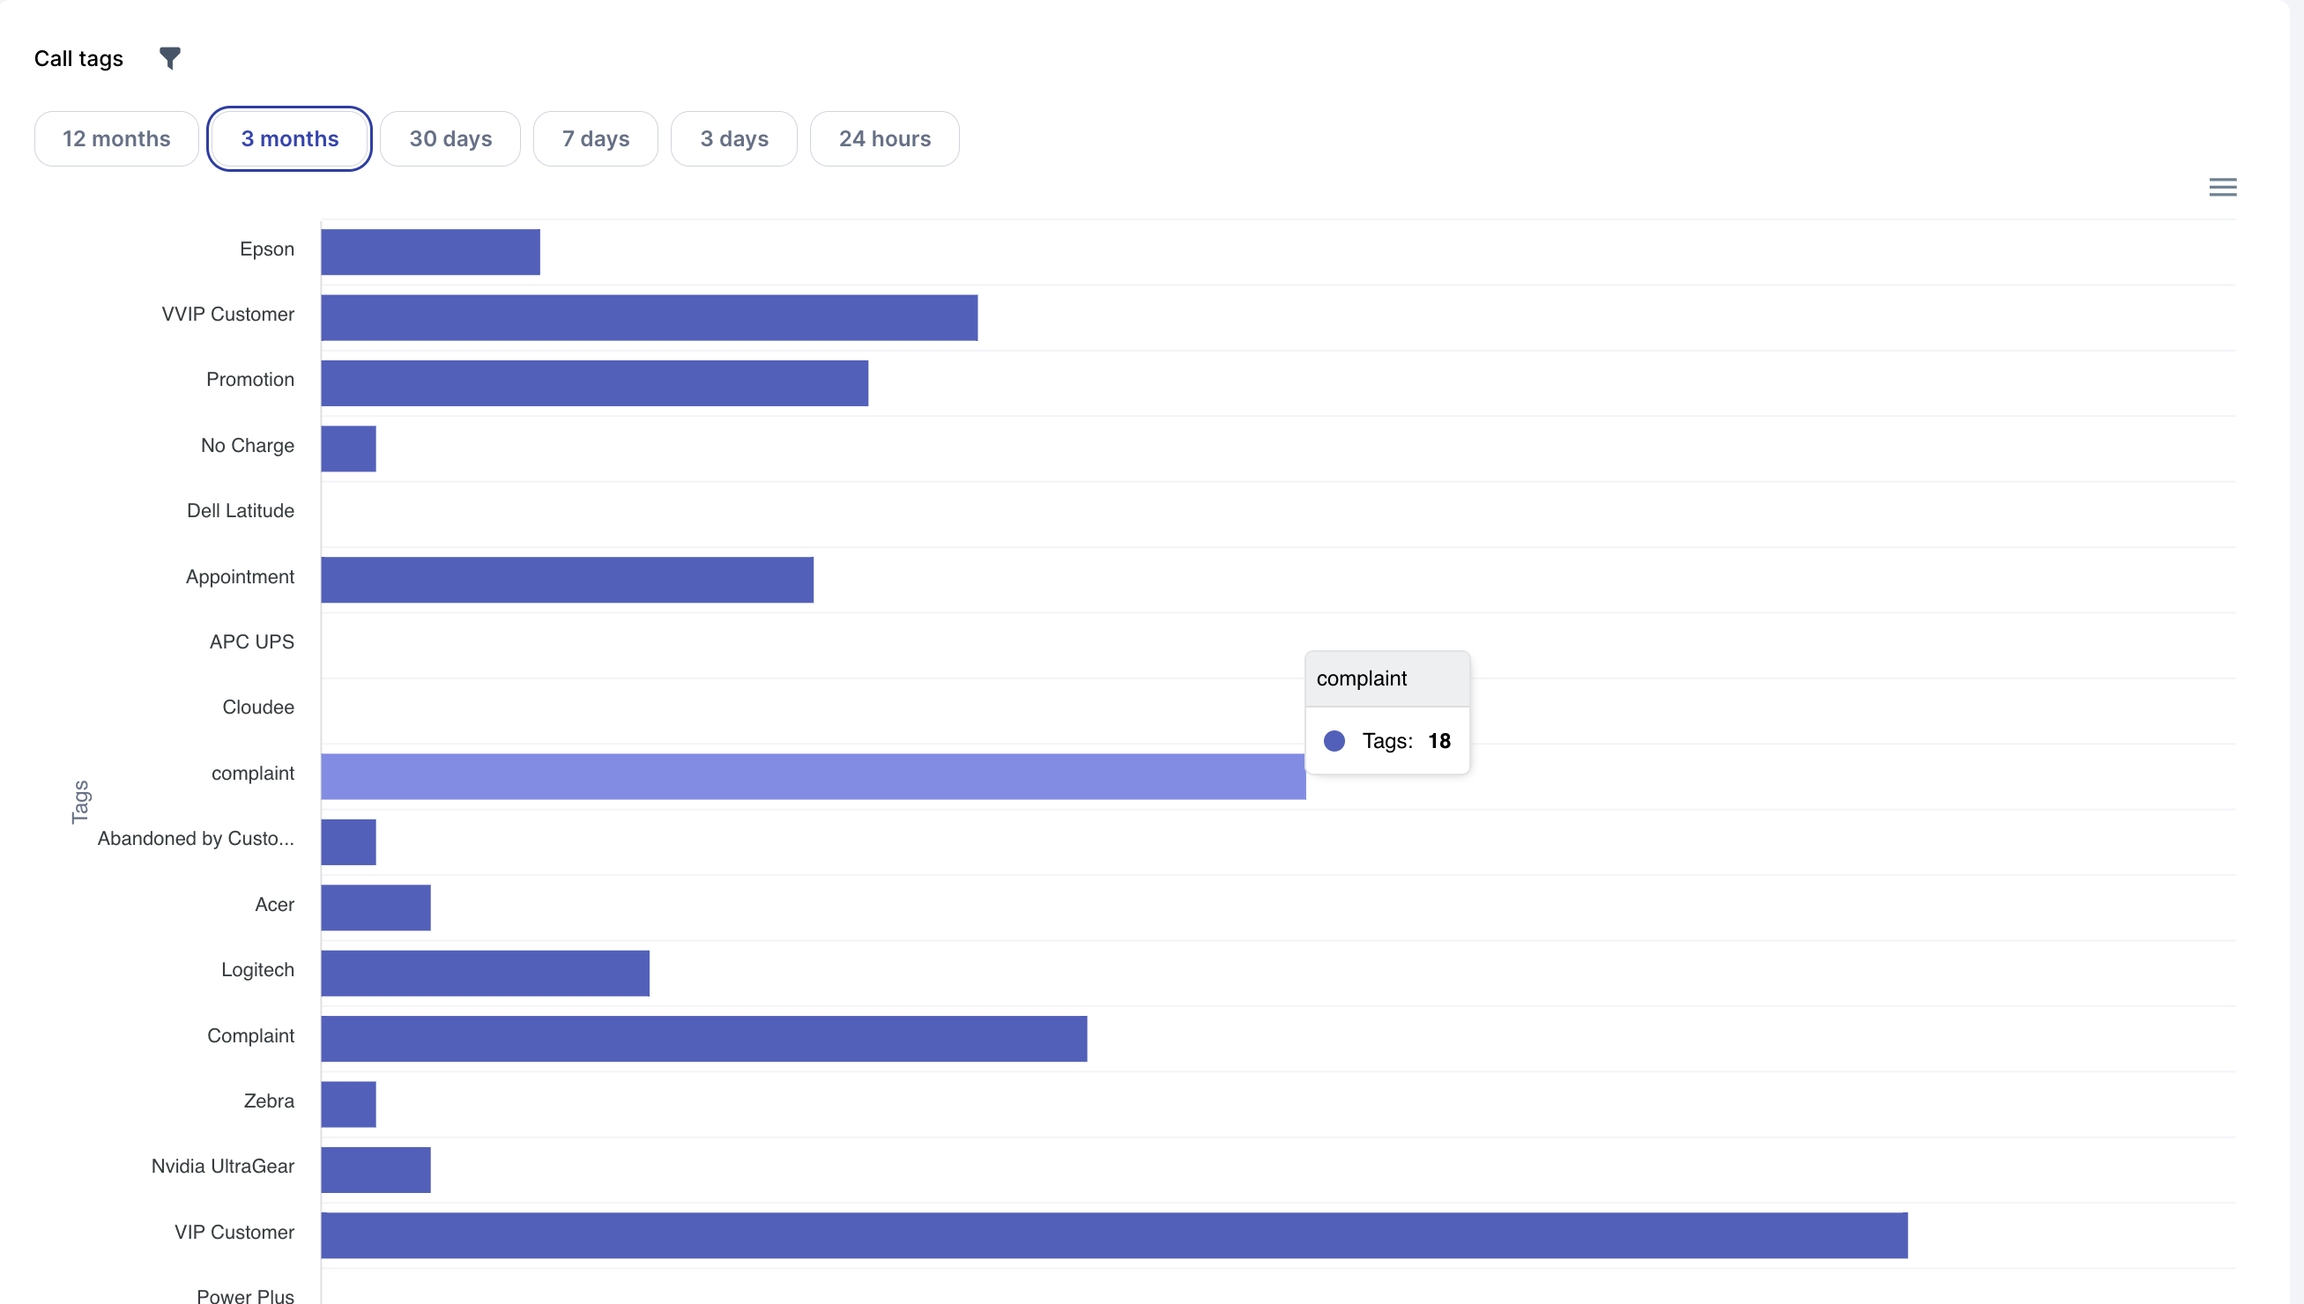This screenshot has width=2304, height=1304.
Task: Click the Zebra bar
Action: [x=348, y=1104]
